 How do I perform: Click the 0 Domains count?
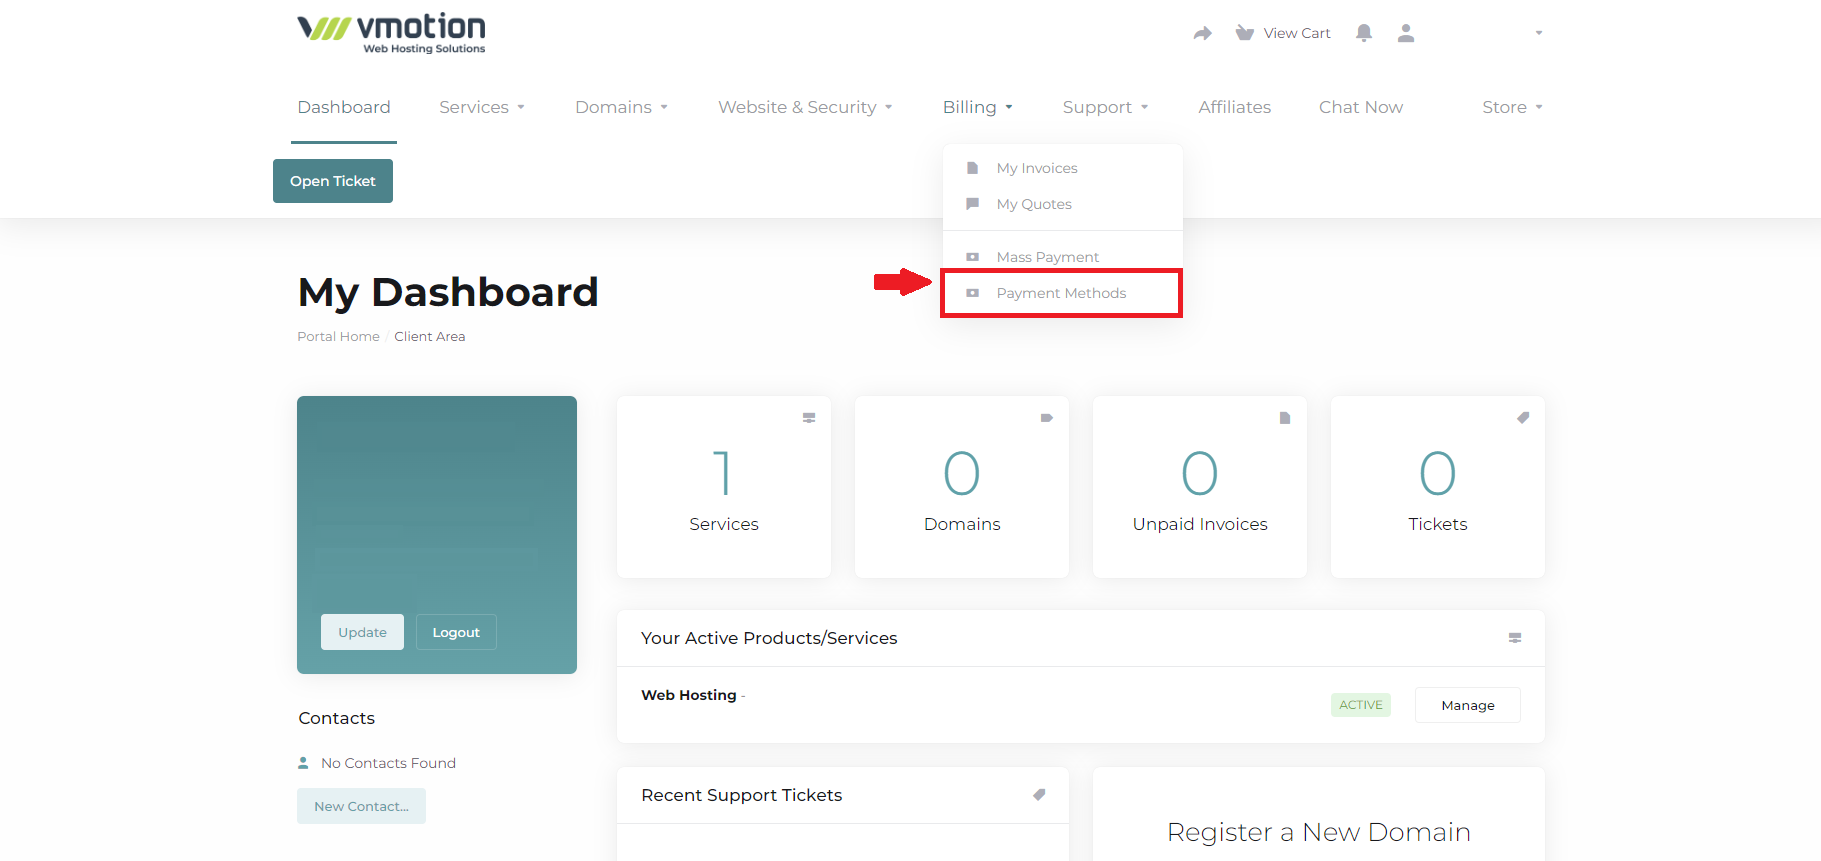(962, 473)
